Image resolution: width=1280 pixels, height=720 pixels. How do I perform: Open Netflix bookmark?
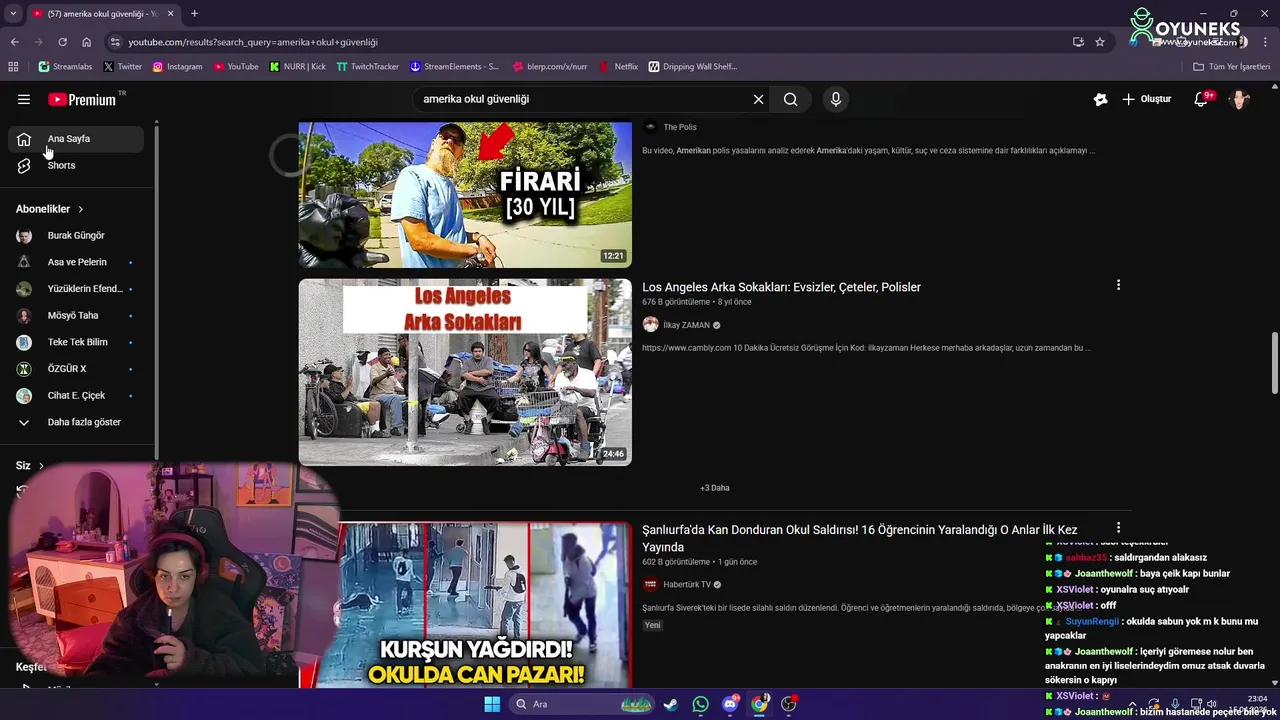pos(618,67)
